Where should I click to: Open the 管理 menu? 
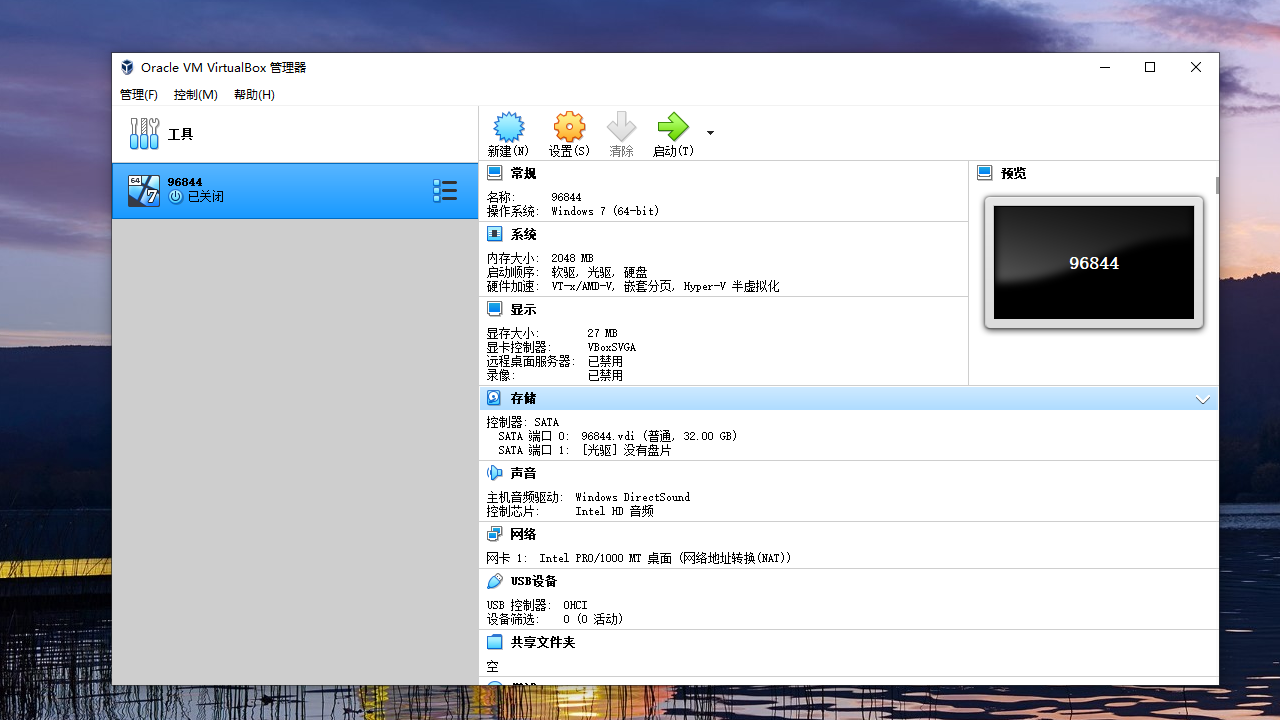(x=138, y=94)
